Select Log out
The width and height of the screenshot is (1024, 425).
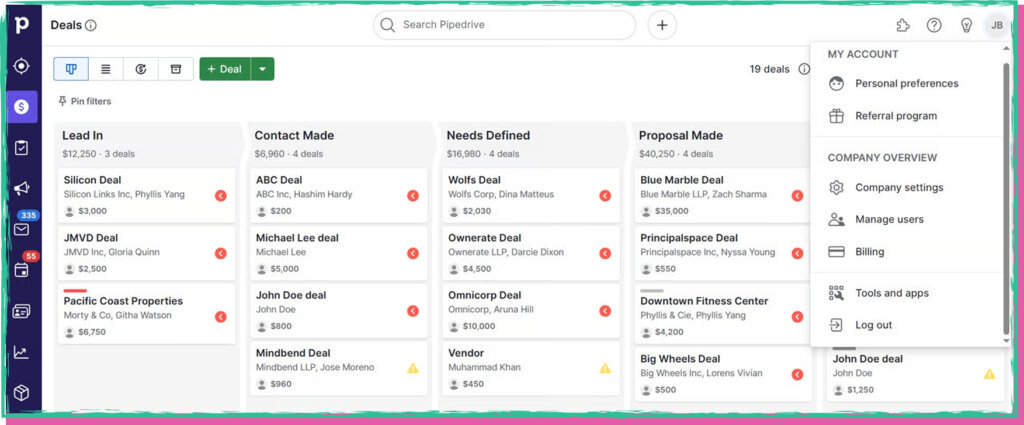[x=907, y=325]
